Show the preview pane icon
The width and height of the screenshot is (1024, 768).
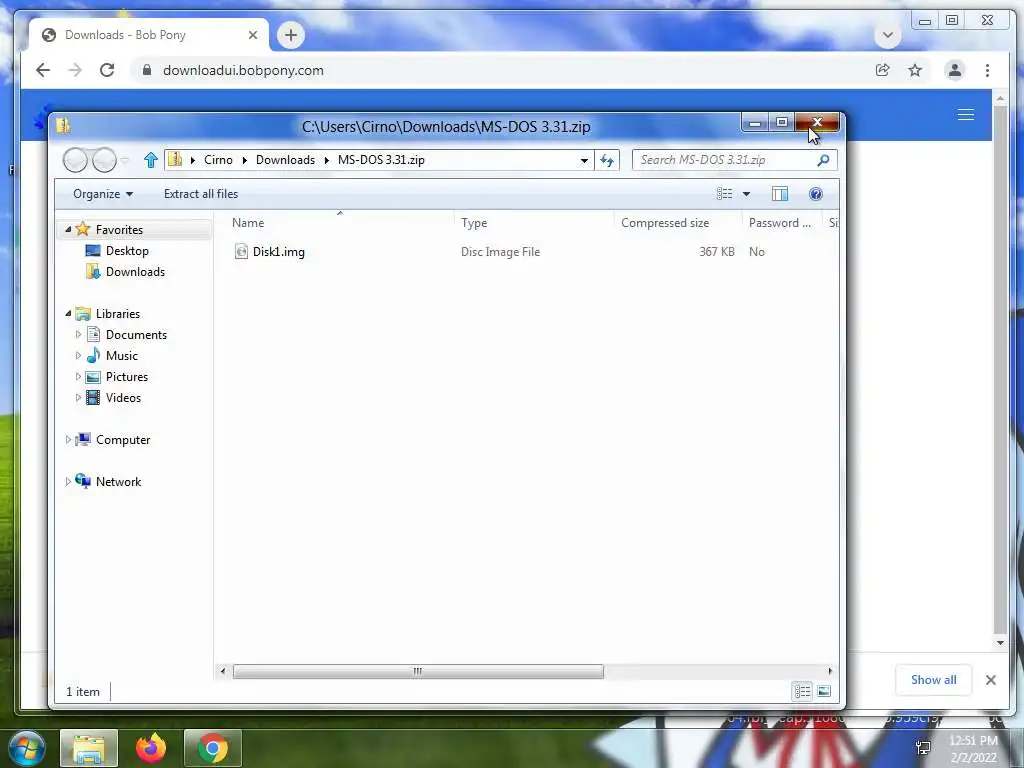pos(780,194)
